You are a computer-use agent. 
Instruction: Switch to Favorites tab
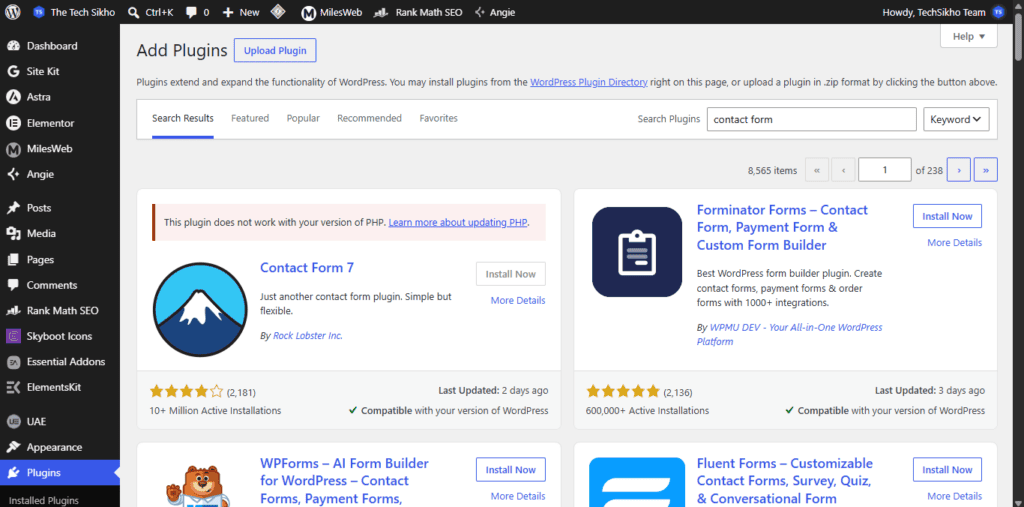click(x=439, y=118)
